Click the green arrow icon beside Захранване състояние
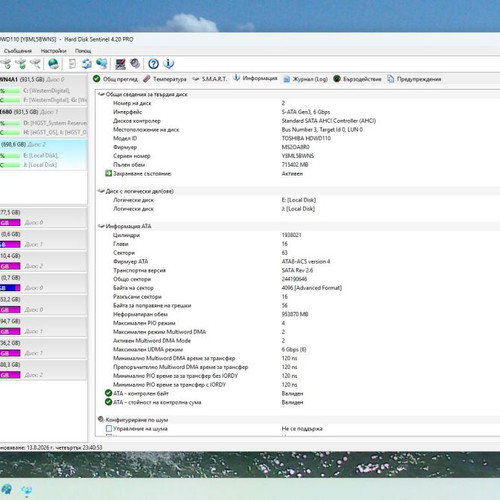The width and height of the screenshot is (500, 500). point(108,173)
